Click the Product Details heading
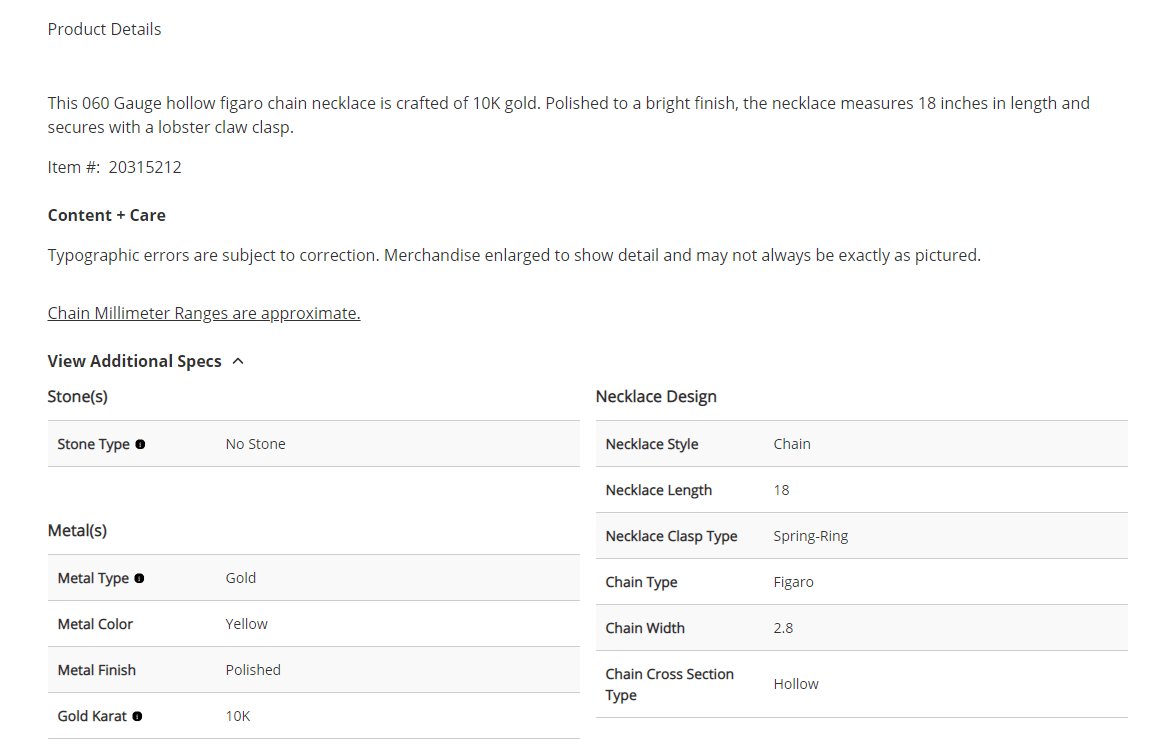 (104, 29)
